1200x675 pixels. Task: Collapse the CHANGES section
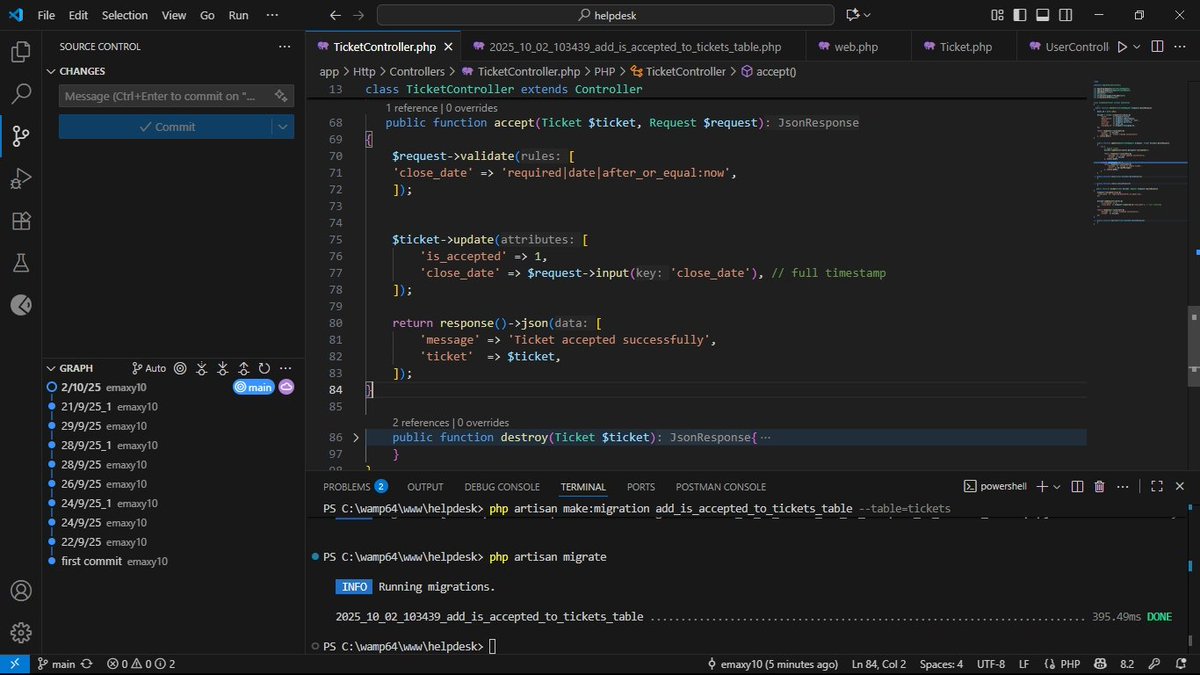pyautogui.click(x=52, y=71)
